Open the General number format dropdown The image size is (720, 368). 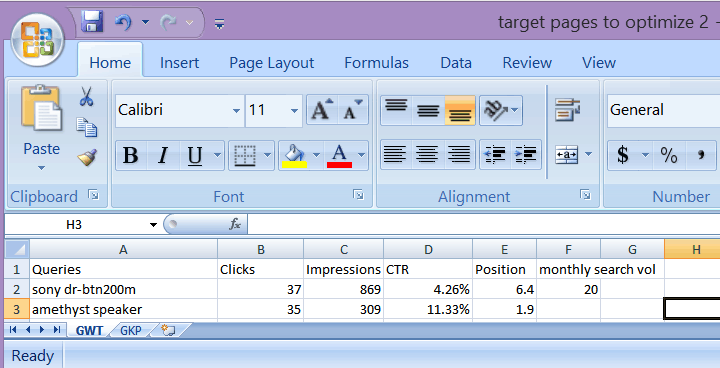click(664, 110)
